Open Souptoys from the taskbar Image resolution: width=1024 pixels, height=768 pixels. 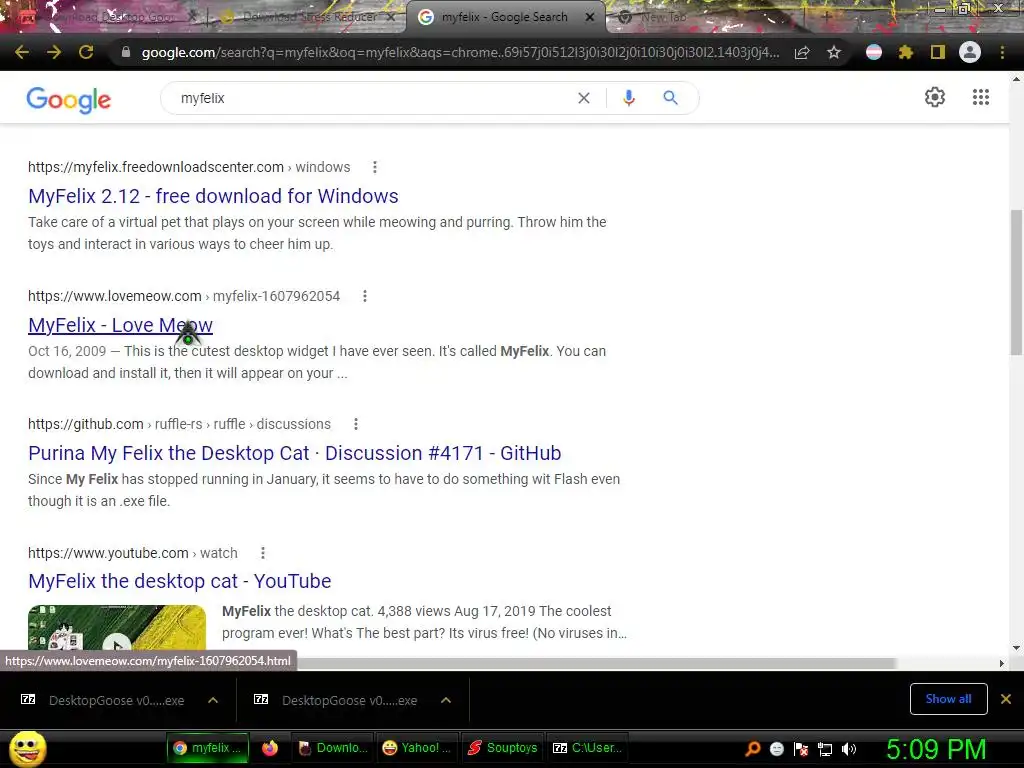point(503,748)
